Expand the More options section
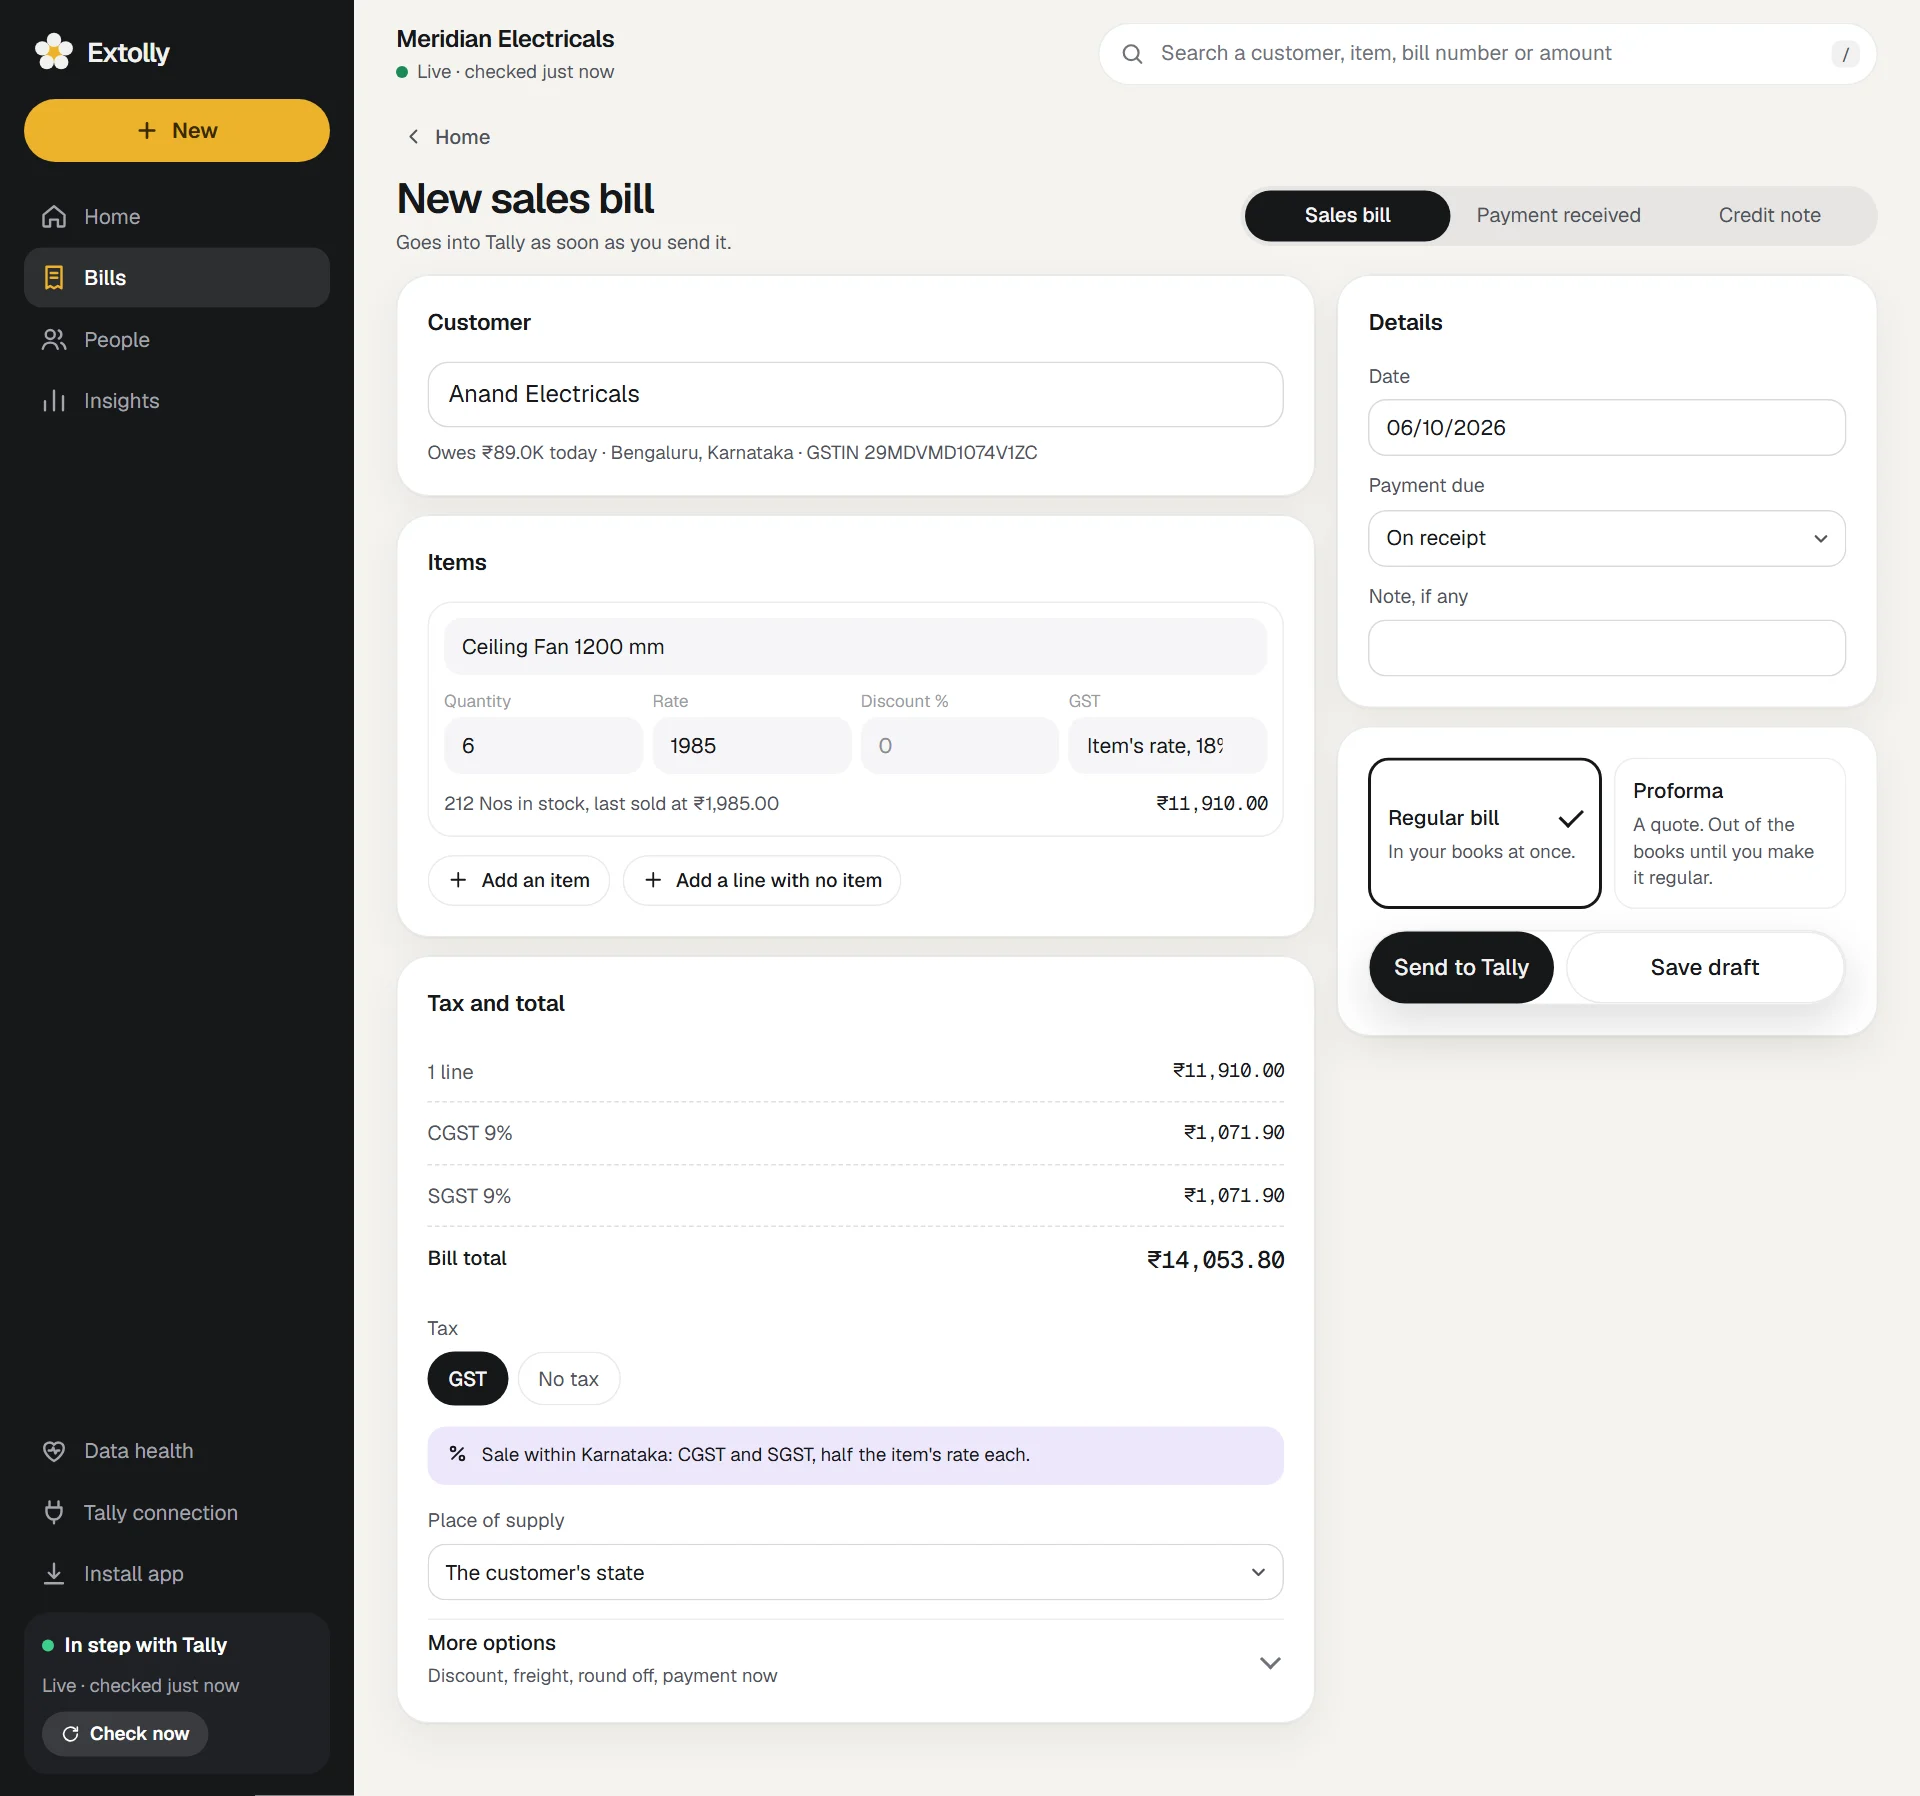This screenshot has width=1920, height=1796. pyautogui.click(x=855, y=1659)
